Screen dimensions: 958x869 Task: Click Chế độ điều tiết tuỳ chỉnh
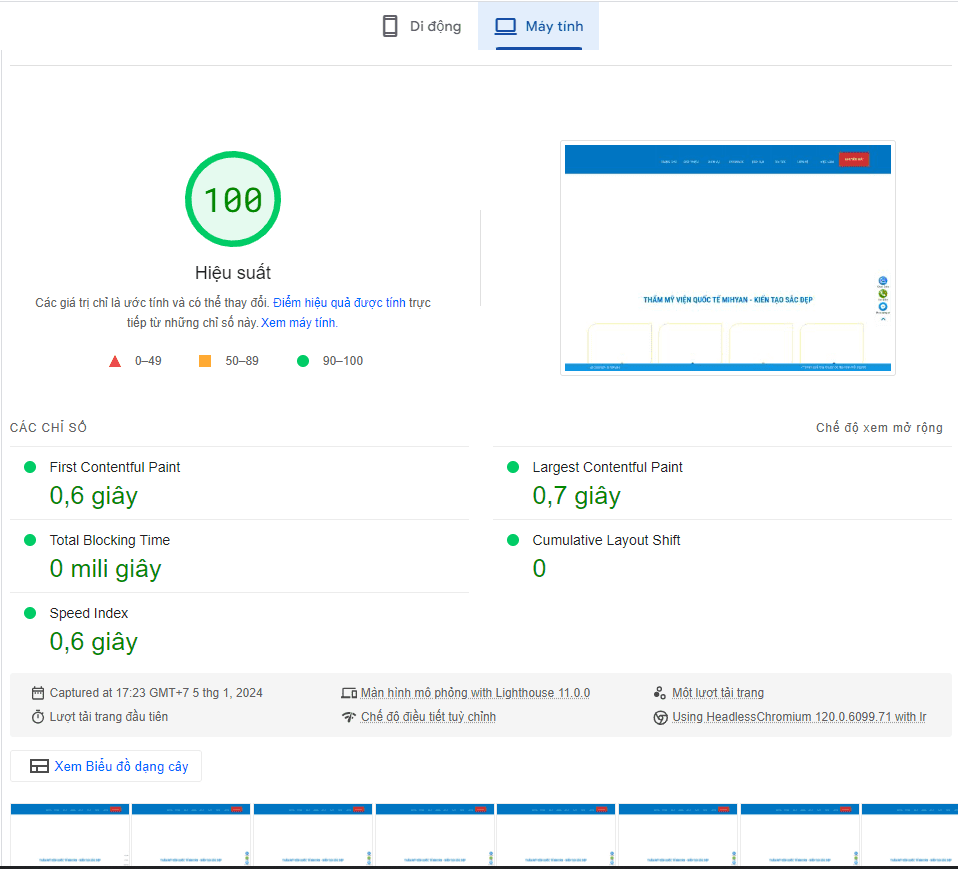(x=428, y=717)
